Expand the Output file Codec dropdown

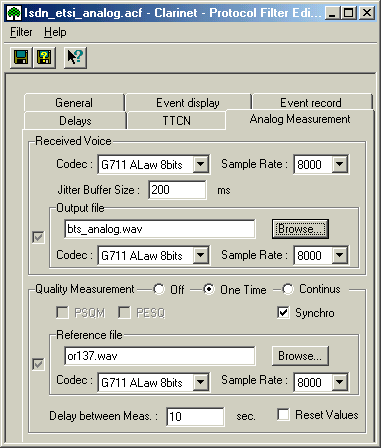pos(201,255)
